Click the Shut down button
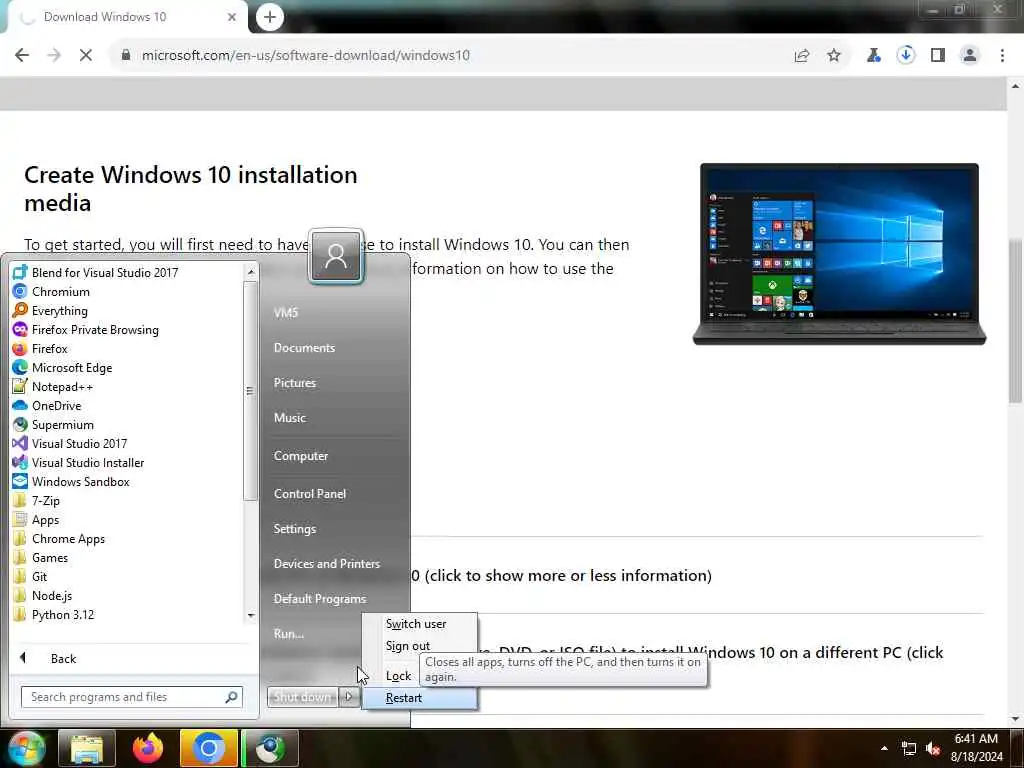The width and height of the screenshot is (1024, 768). click(302, 697)
